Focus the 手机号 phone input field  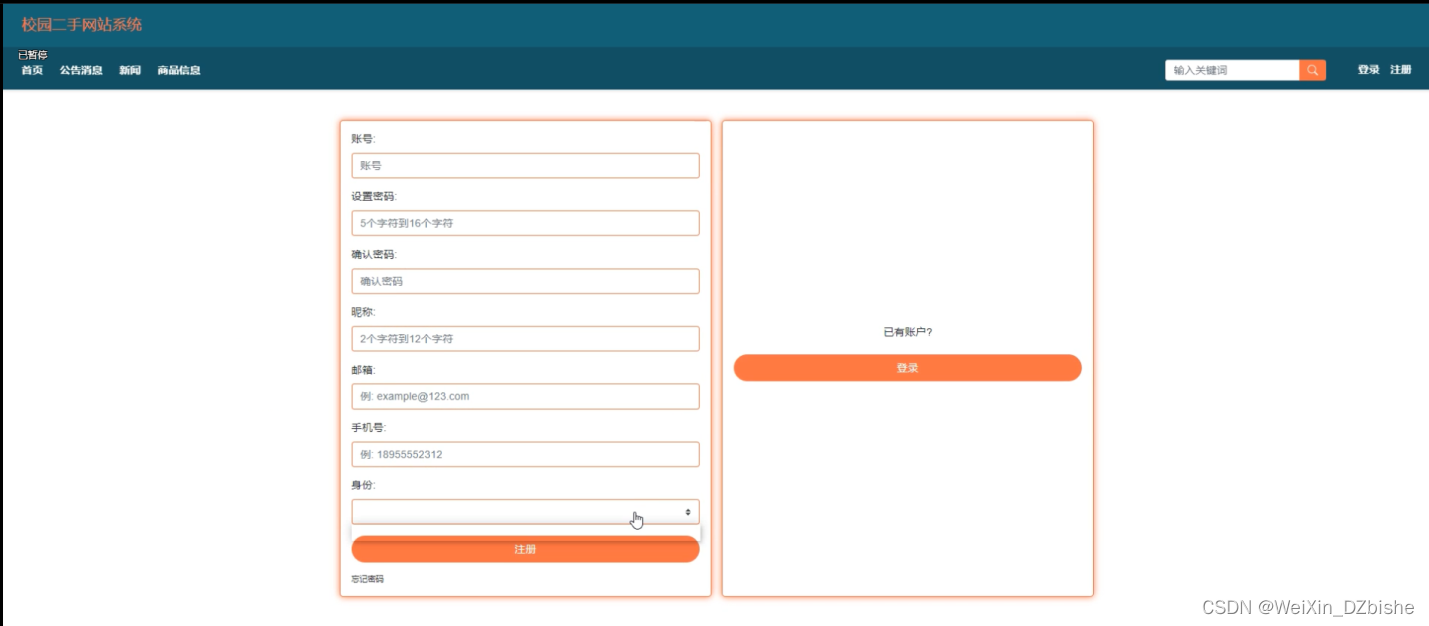[x=525, y=454]
